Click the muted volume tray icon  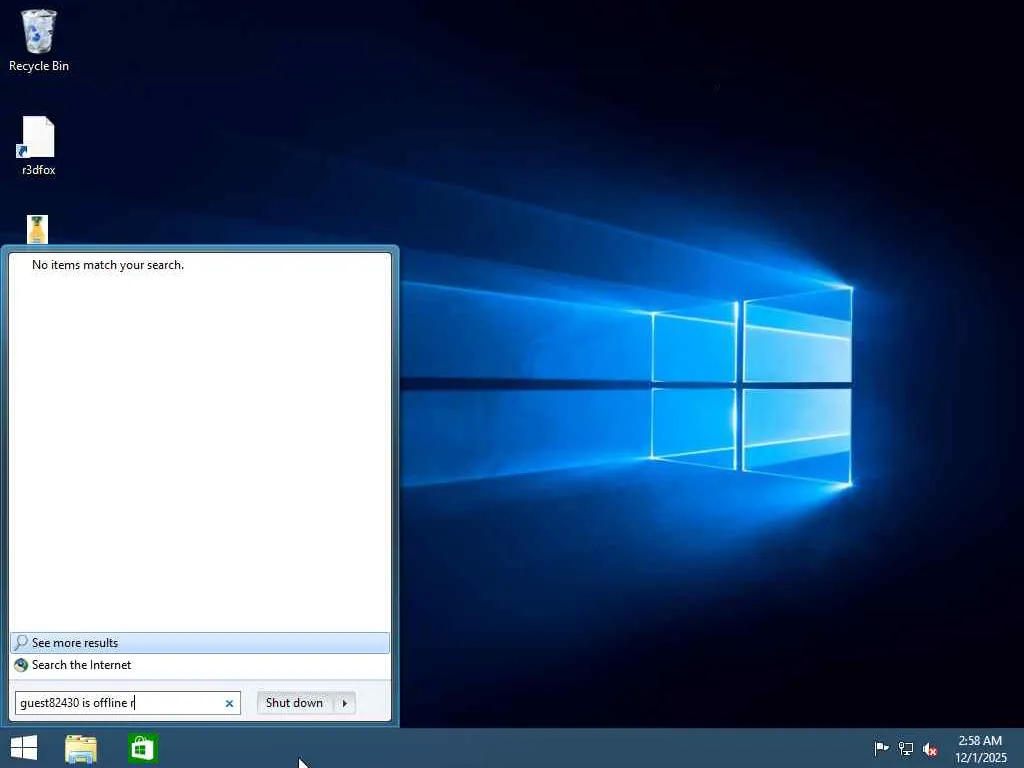click(x=930, y=749)
